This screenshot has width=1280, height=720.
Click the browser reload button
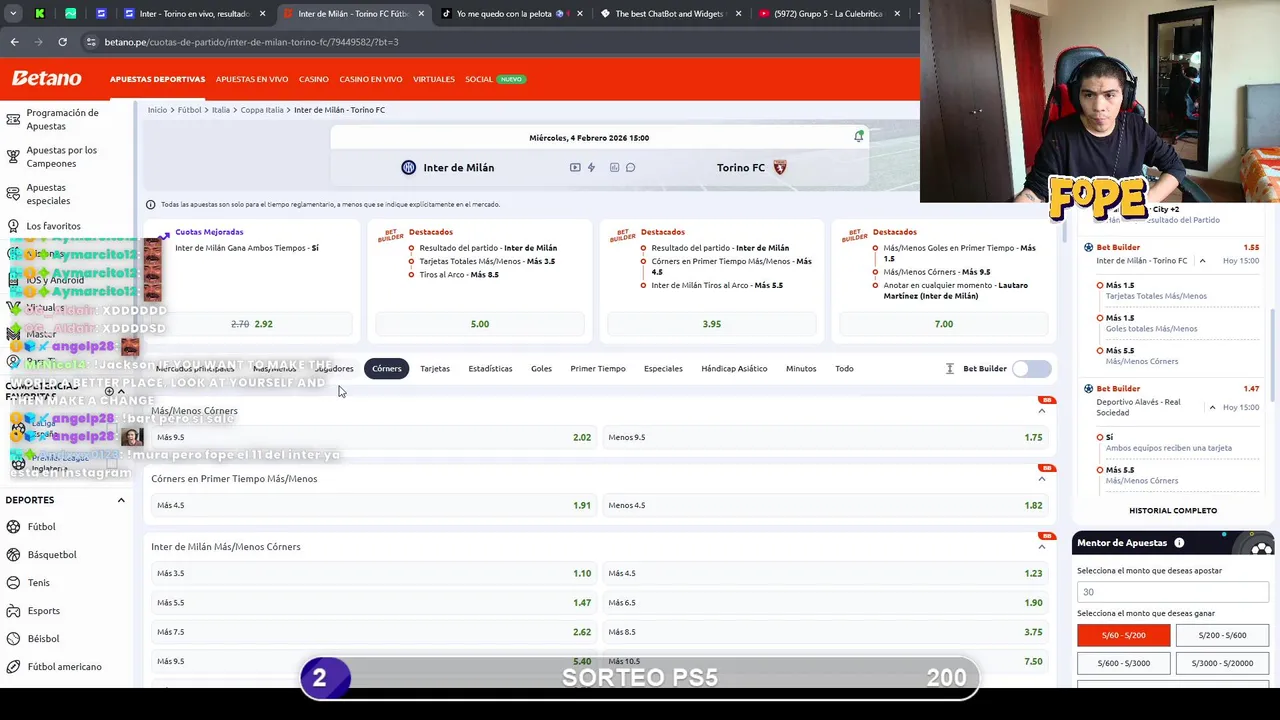(x=62, y=42)
